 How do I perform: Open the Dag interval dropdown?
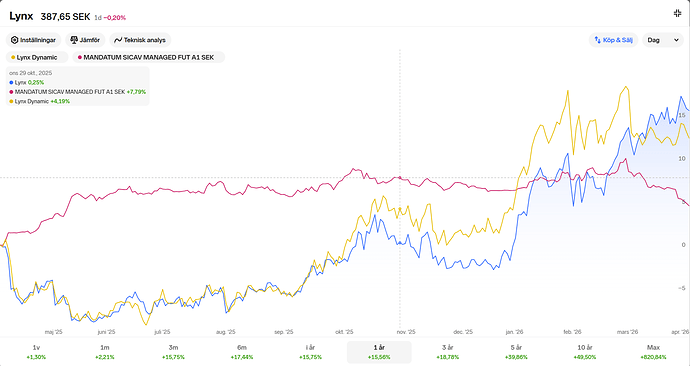(x=663, y=40)
